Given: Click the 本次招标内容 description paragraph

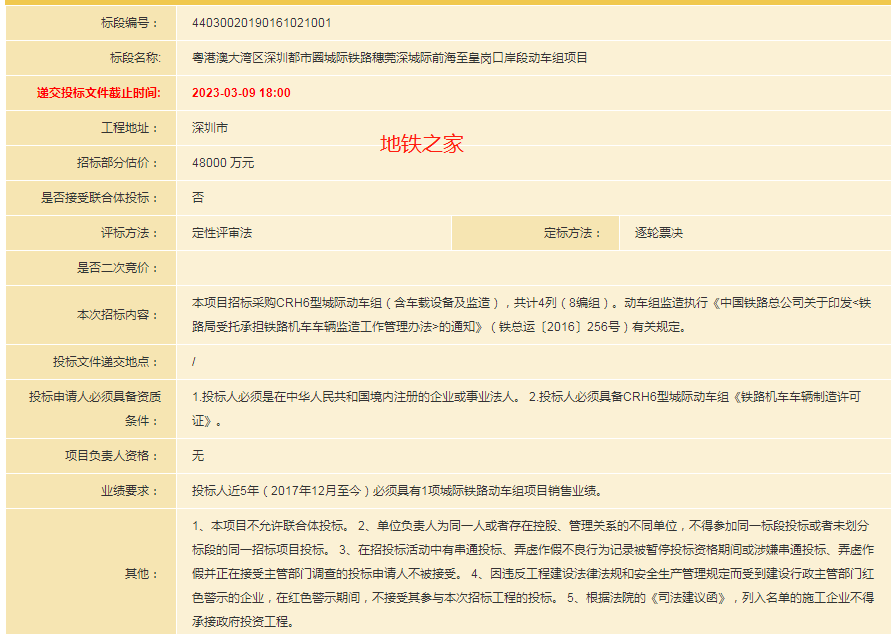Looking at the screenshot, I should (x=530, y=314).
